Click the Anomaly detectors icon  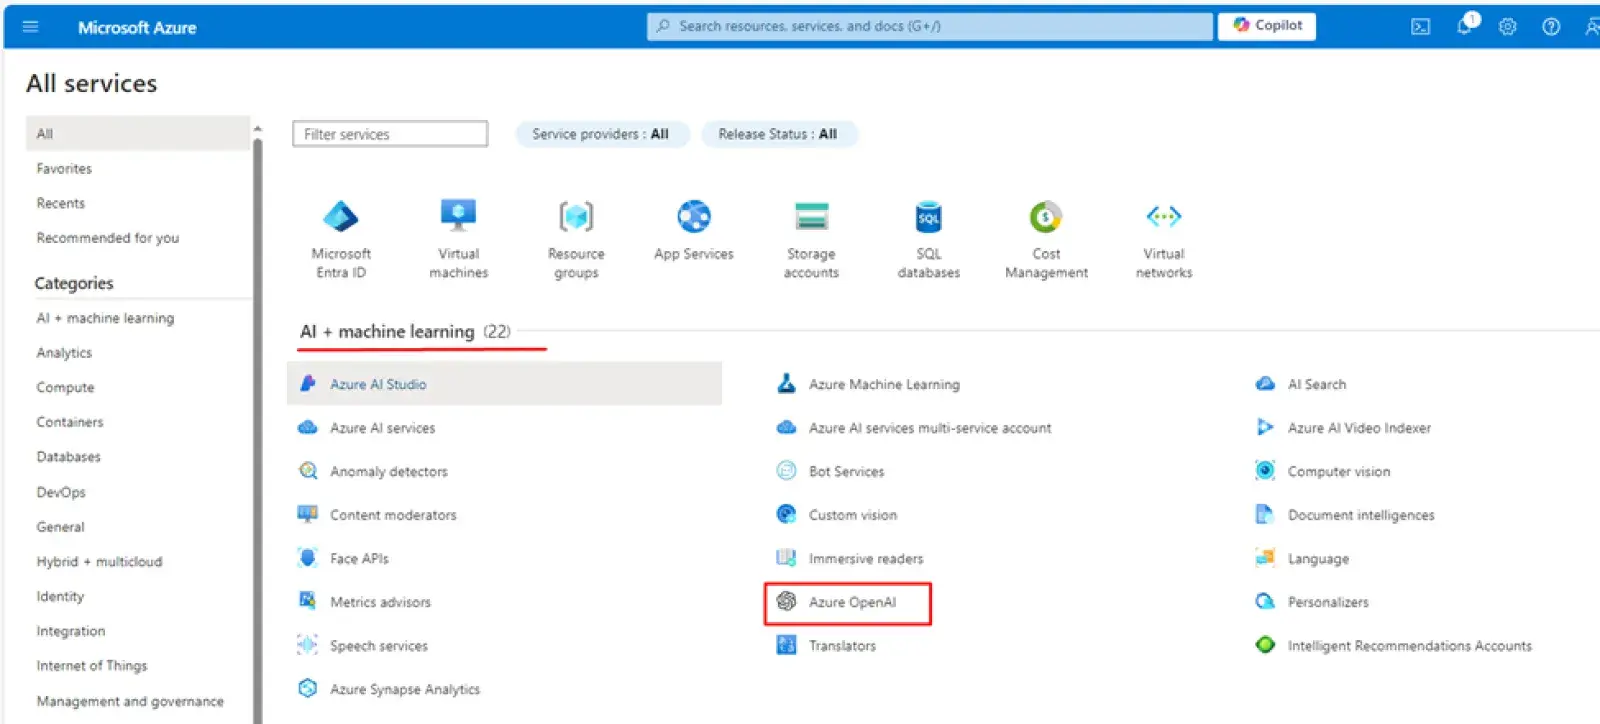click(308, 471)
